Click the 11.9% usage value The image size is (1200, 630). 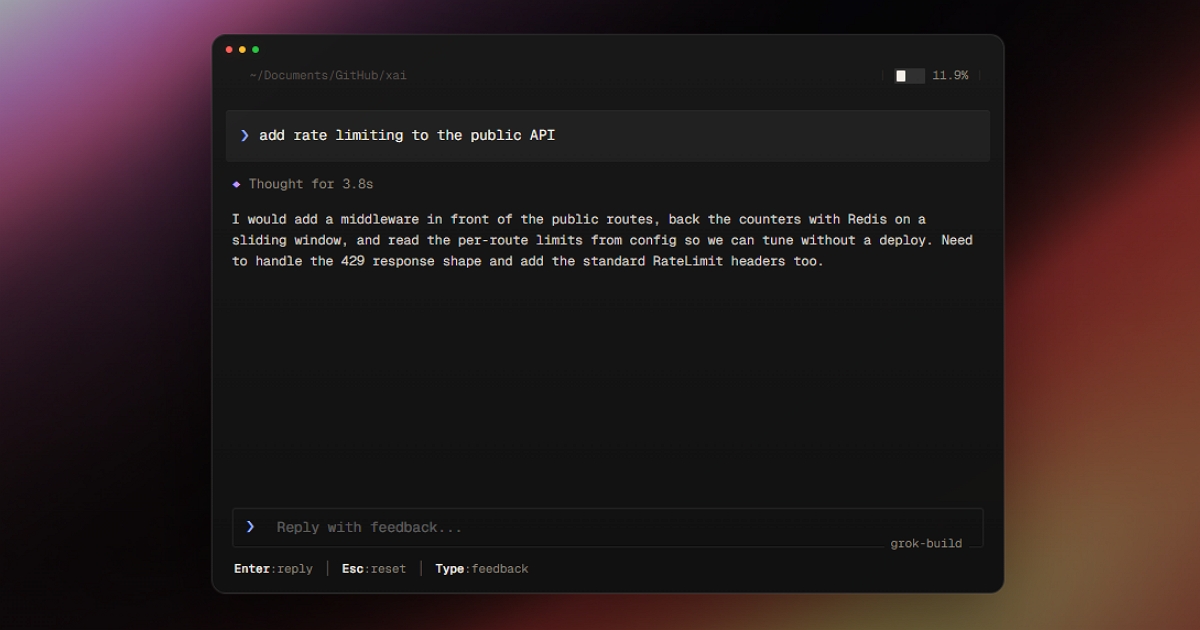[950, 76]
